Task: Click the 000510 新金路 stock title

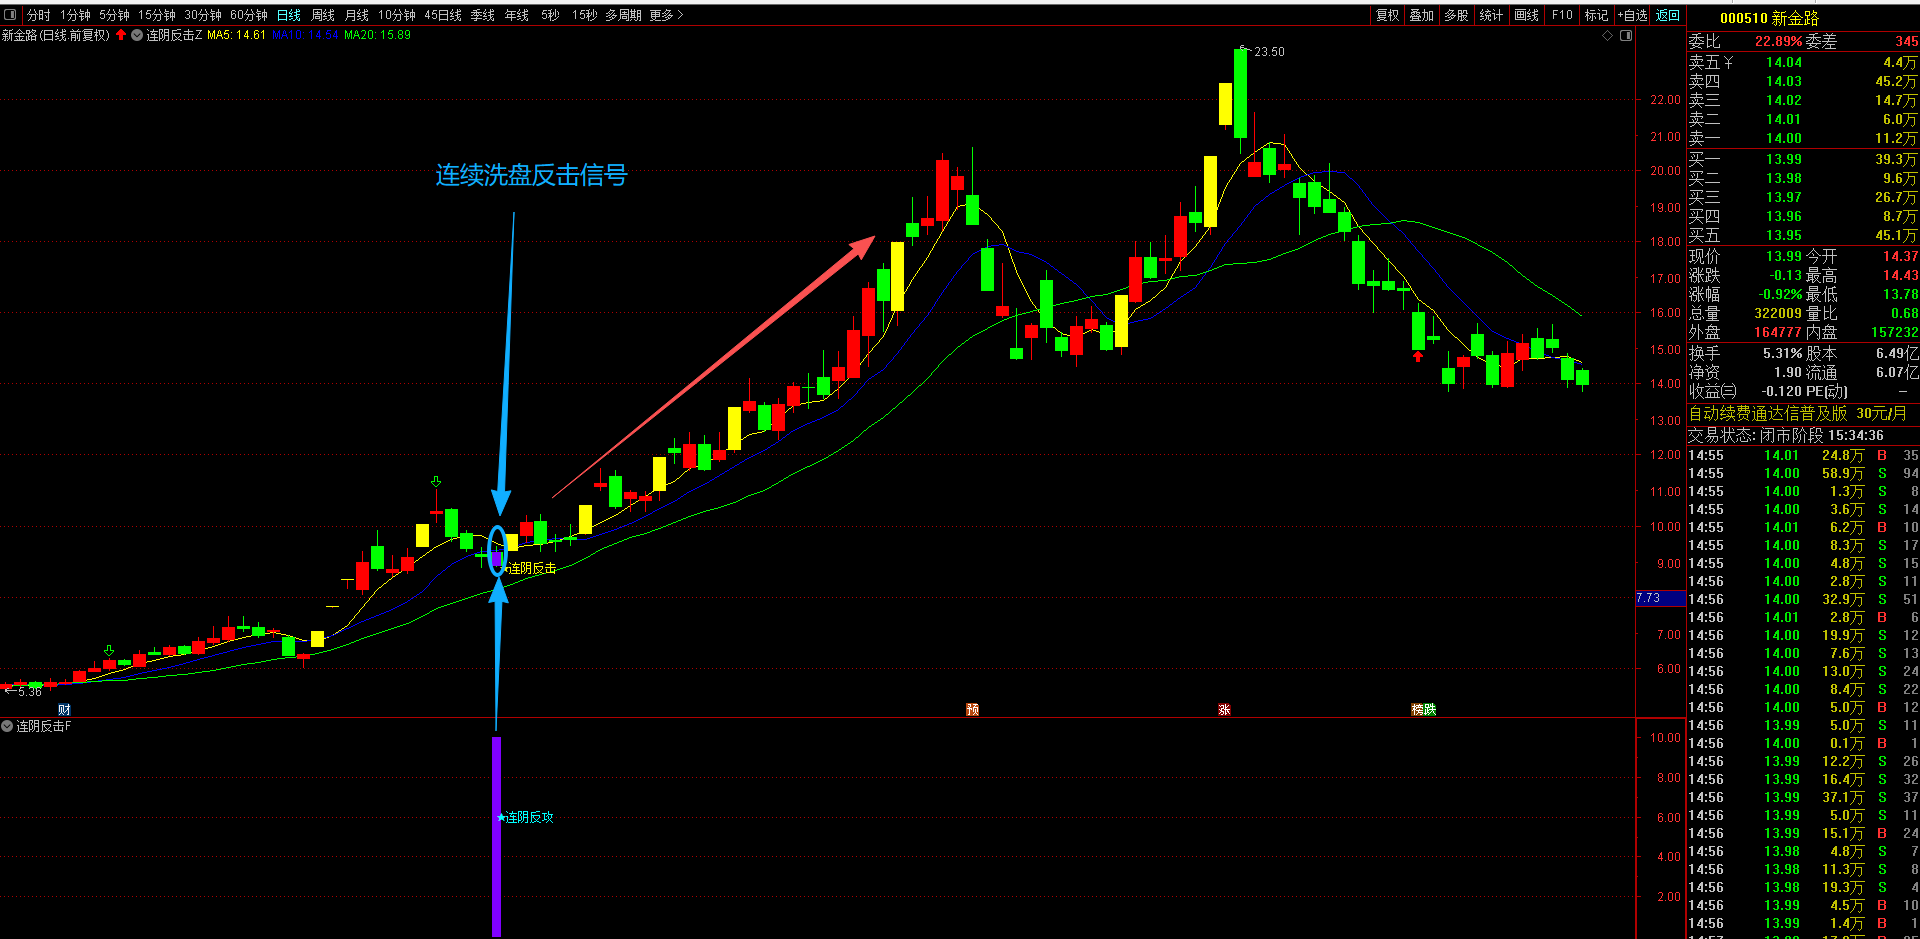Action: pyautogui.click(x=1769, y=19)
